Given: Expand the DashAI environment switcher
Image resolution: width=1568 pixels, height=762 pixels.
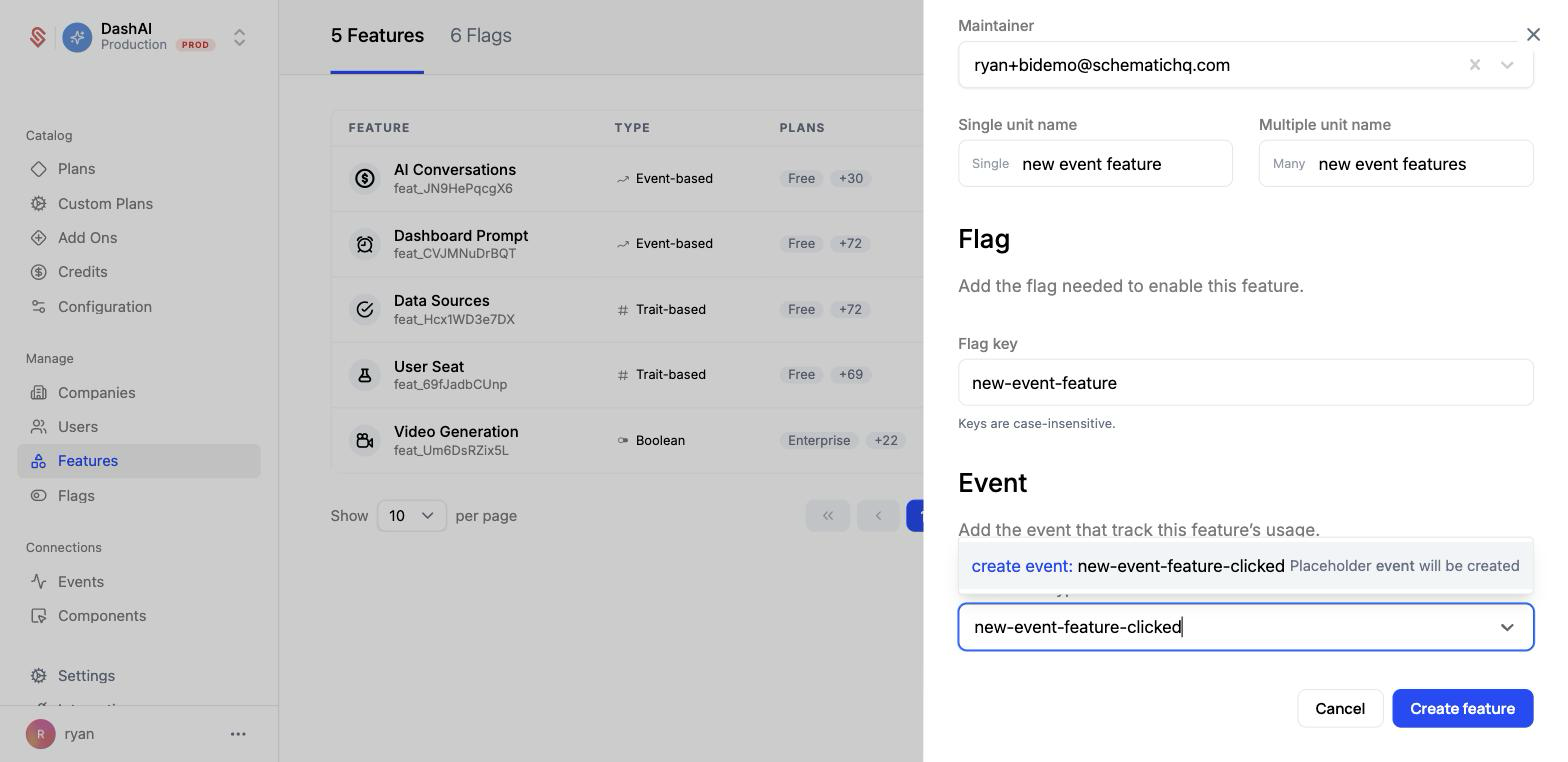Looking at the screenshot, I should (x=240, y=37).
